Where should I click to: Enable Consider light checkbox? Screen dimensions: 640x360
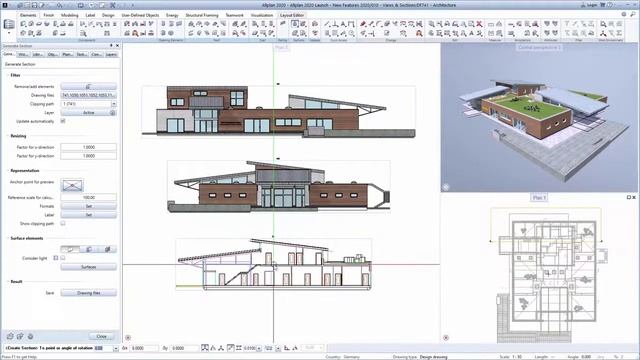point(63,258)
